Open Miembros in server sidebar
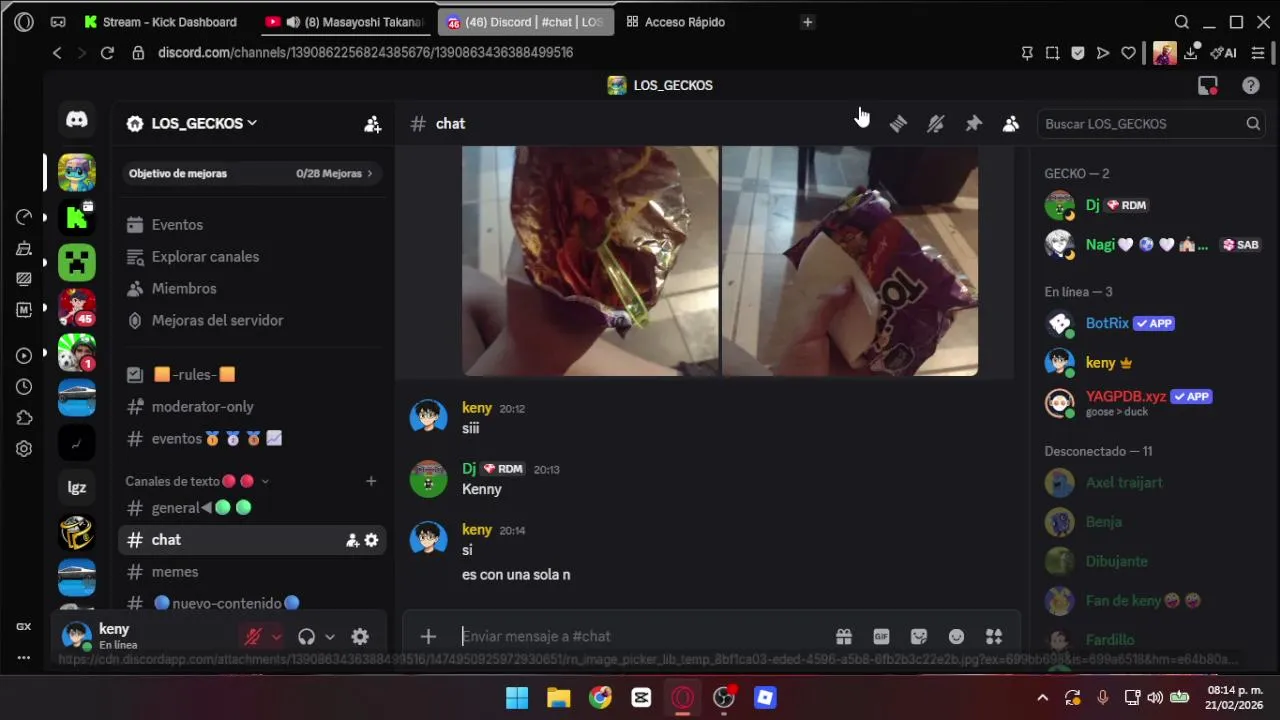 tap(250, 288)
